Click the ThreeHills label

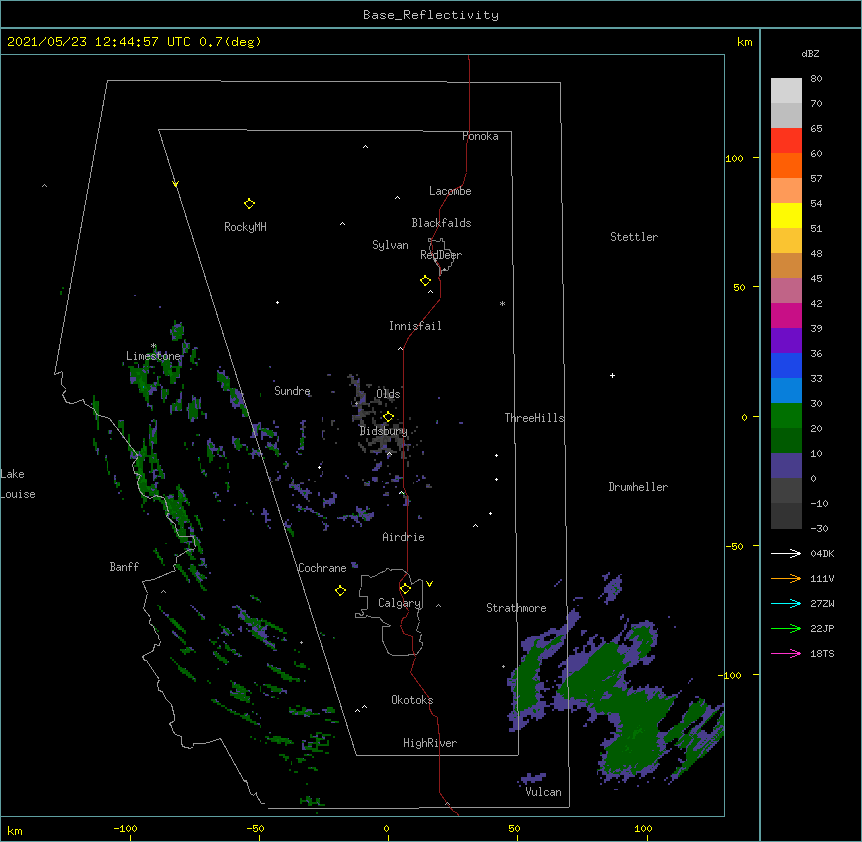pos(534,418)
